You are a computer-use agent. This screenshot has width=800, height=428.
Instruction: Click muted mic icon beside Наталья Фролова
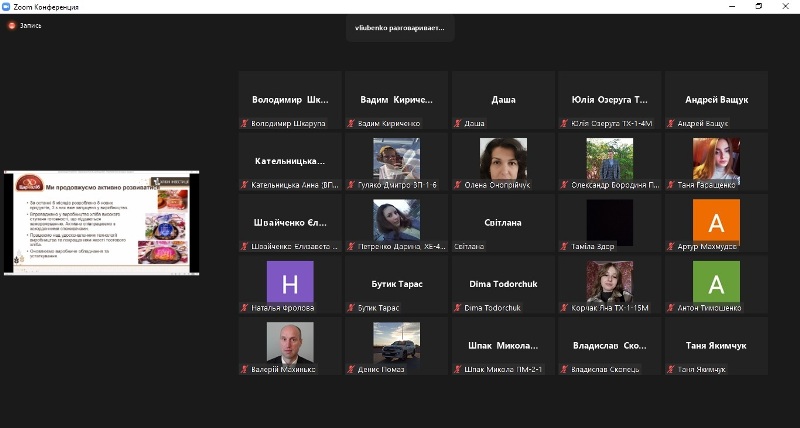click(245, 308)
